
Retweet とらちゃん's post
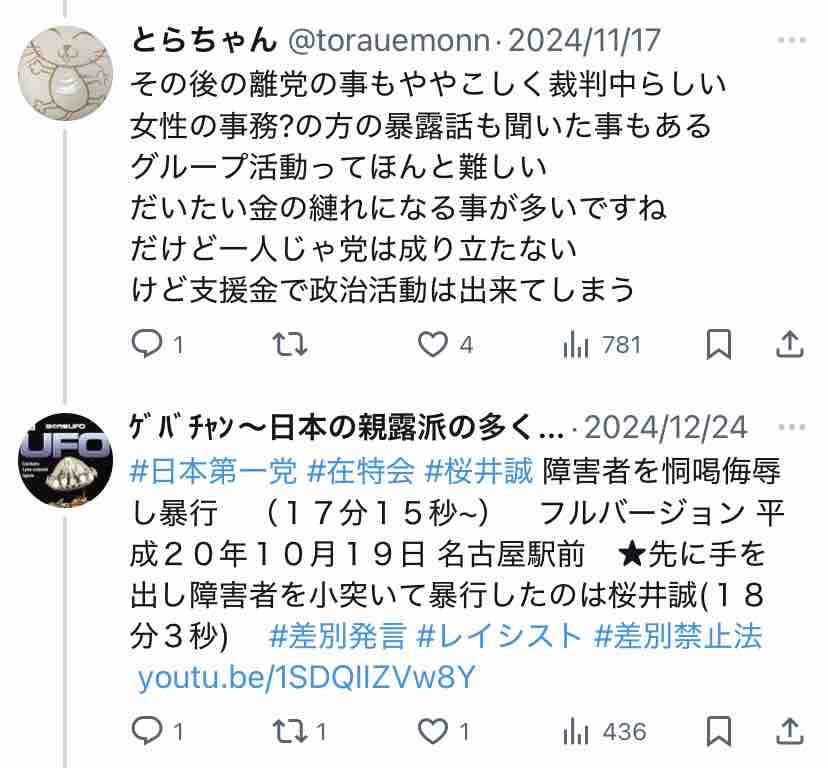point(290,344)
